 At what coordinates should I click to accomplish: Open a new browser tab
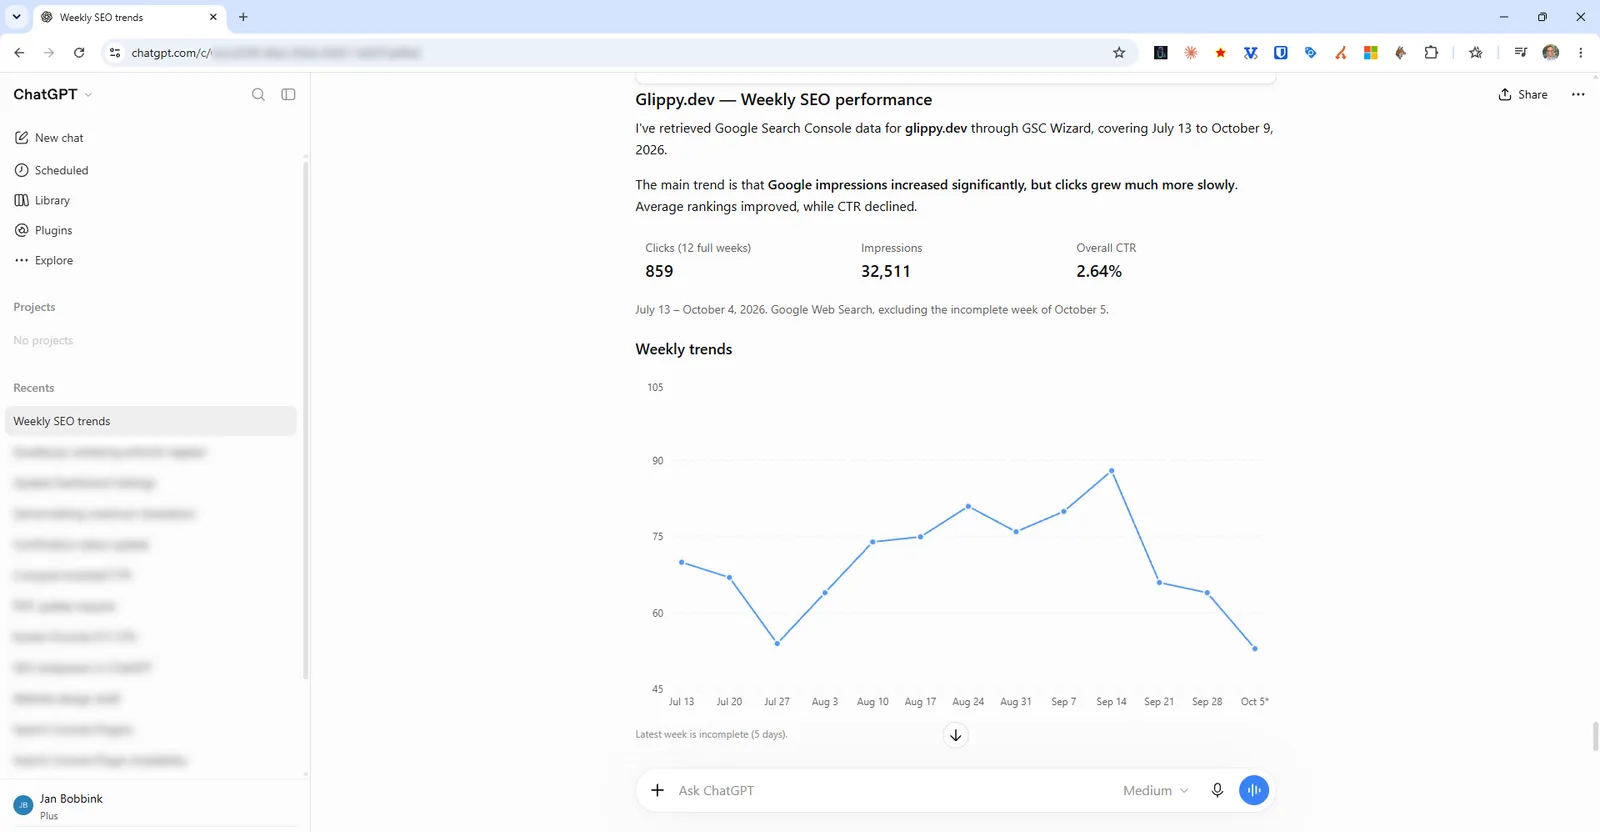click(243, 17)
